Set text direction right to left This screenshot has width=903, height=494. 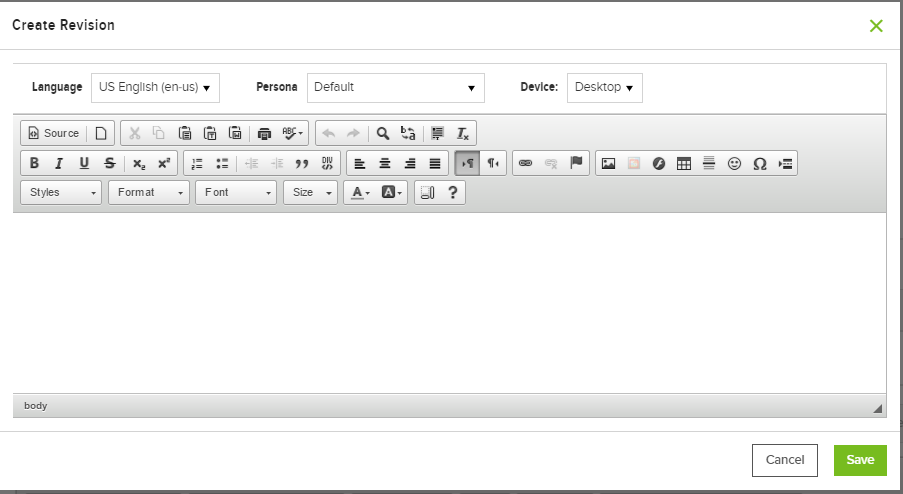(493, 163)
